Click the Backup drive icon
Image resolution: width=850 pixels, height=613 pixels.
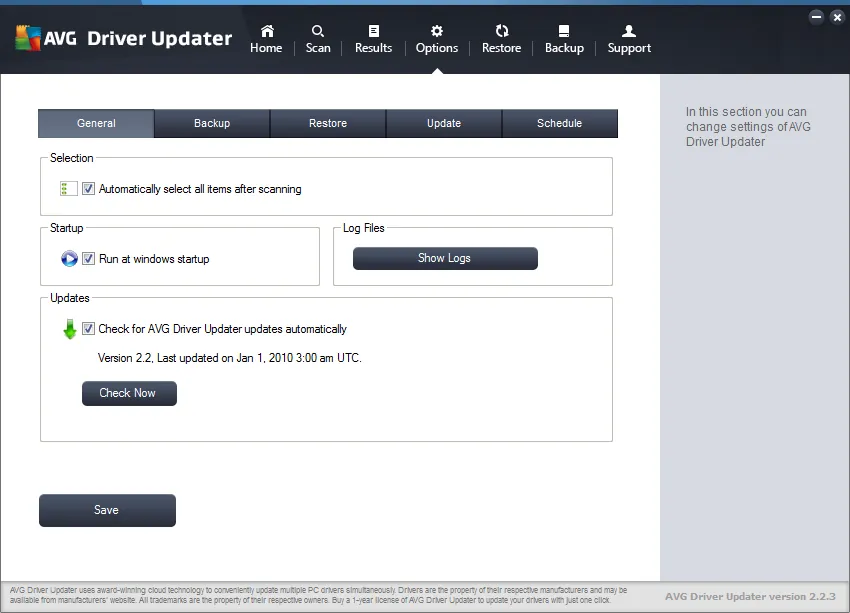564,31
